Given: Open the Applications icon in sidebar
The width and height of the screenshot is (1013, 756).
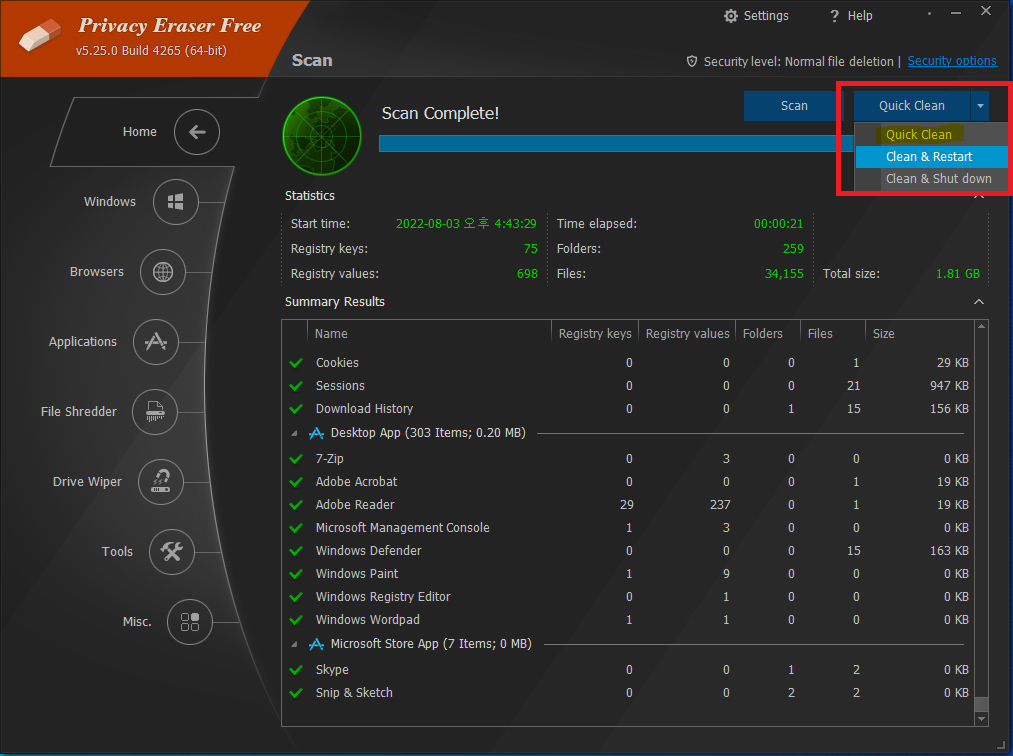Looking at the screenshot, I should coord(156,342).
